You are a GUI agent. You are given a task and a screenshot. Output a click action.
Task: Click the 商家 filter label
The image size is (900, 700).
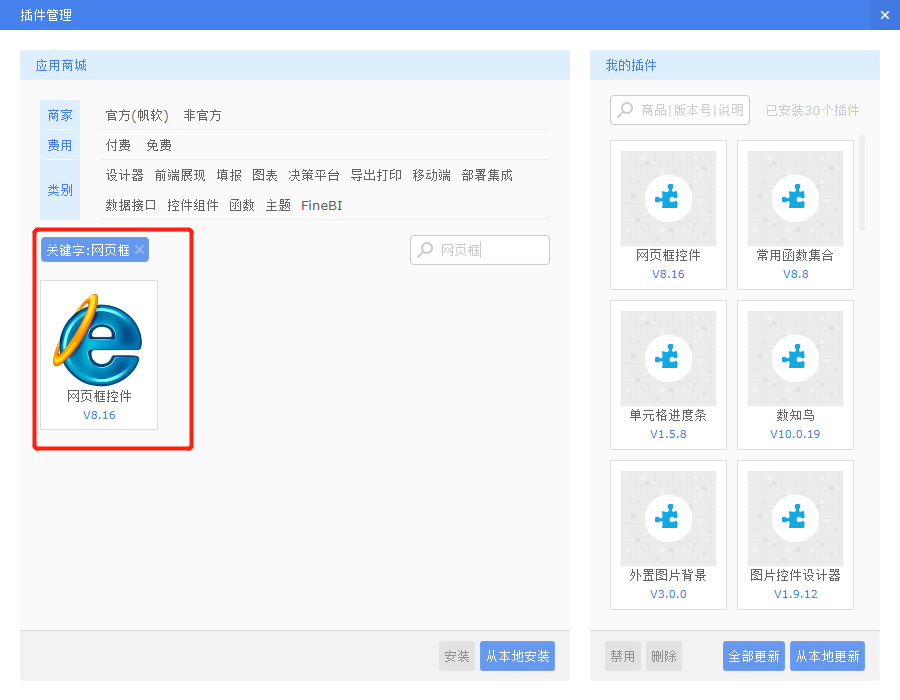point(60,115)
